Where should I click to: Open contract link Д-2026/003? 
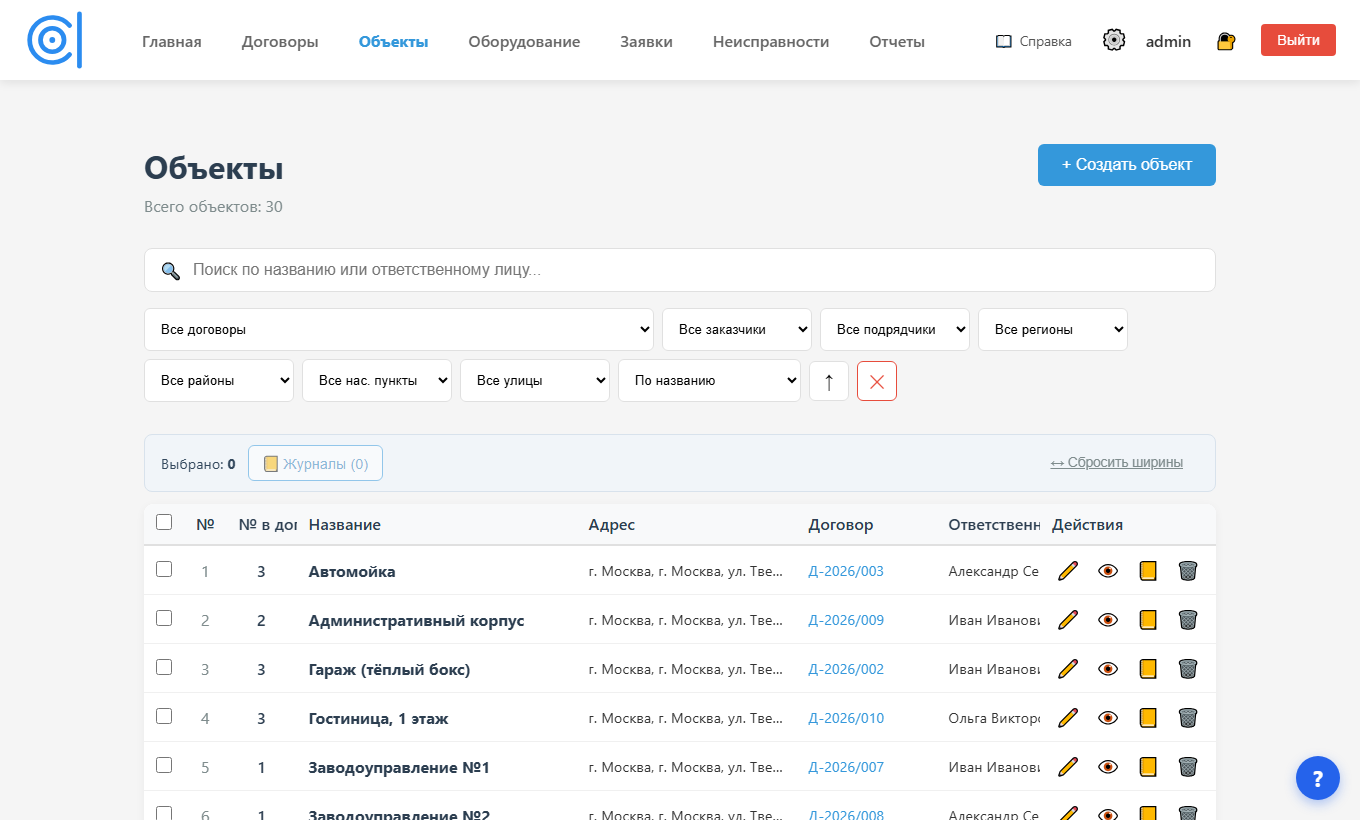(x=846, y=571)
